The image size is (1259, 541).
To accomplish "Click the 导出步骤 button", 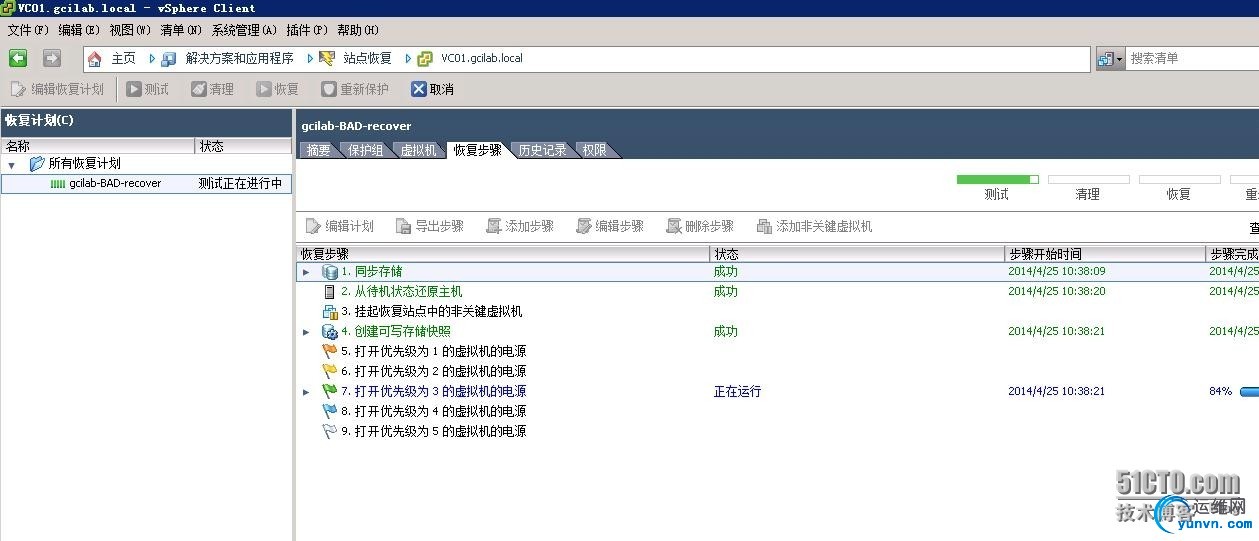I will coord(429,226).
